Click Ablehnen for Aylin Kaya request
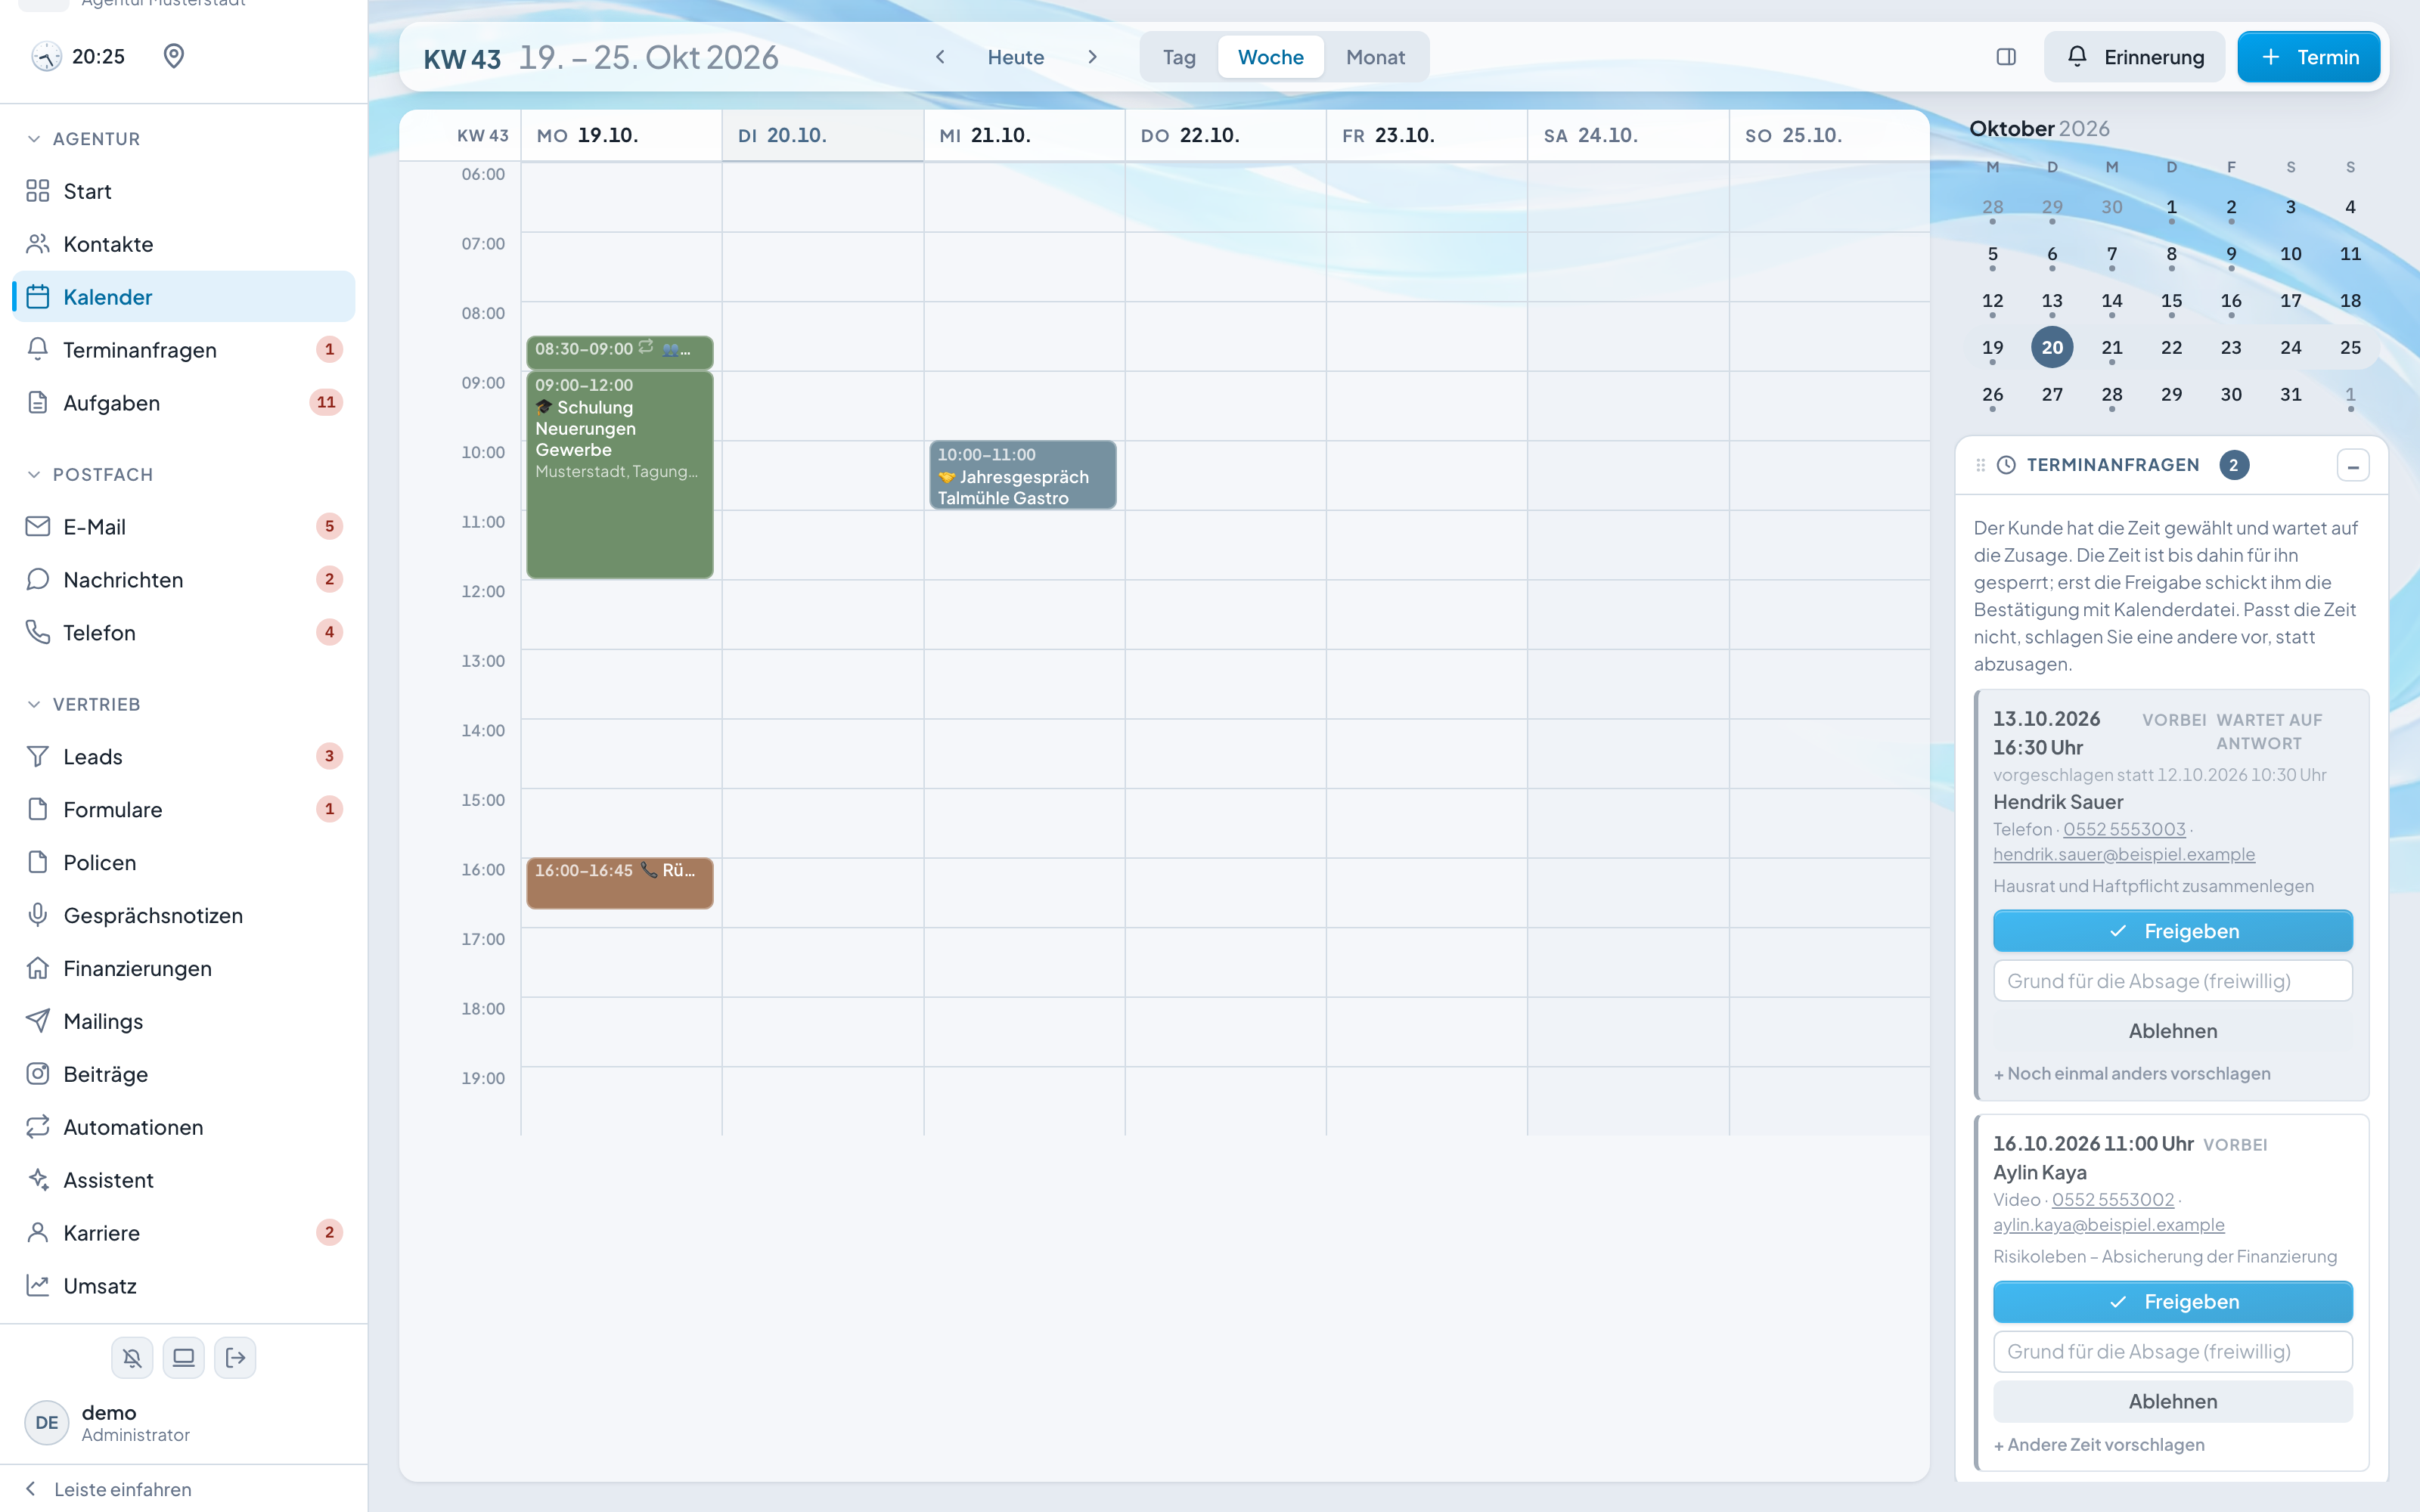Image resolution: width=2420 pixels, height=1512 pixels. pos(2172,1401)
